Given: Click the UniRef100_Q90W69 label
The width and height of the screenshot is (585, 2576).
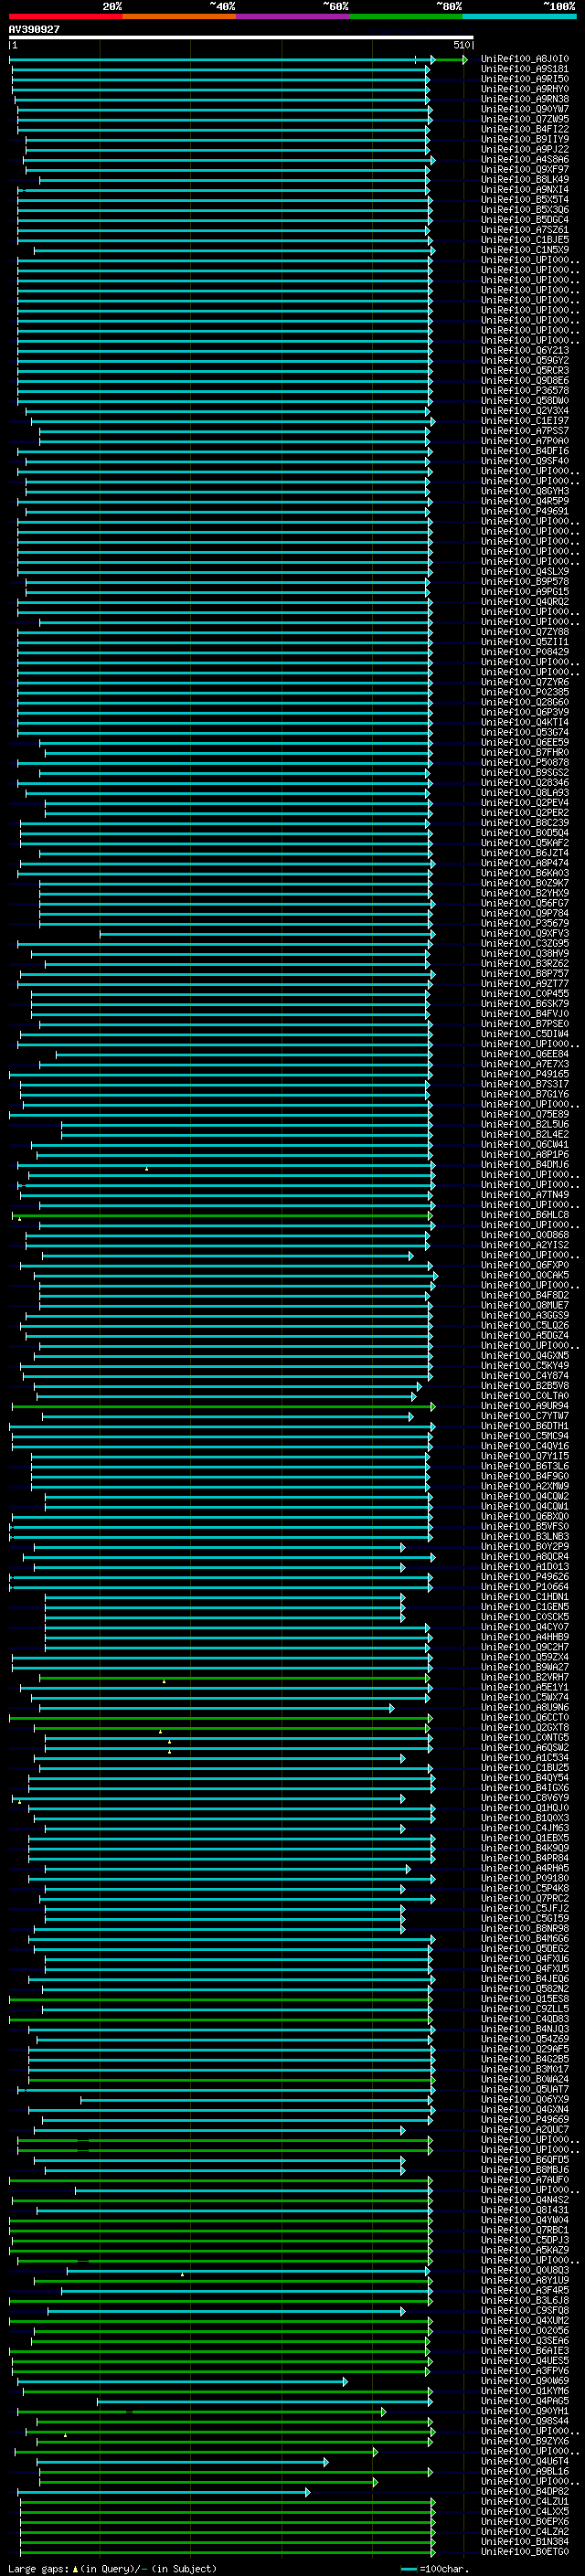Looking at the screenshot, I should (525, 2380).
